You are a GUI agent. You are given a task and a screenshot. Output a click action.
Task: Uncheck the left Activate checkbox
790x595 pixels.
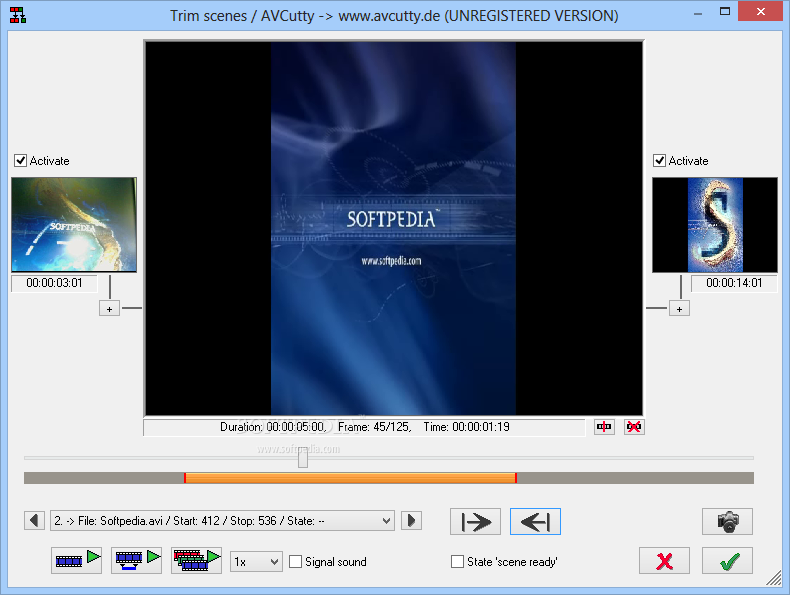click(21, 161)
